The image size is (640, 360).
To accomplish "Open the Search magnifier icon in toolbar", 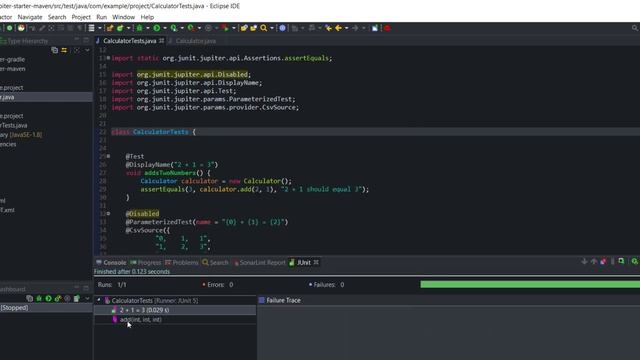I will coord(264,28).
